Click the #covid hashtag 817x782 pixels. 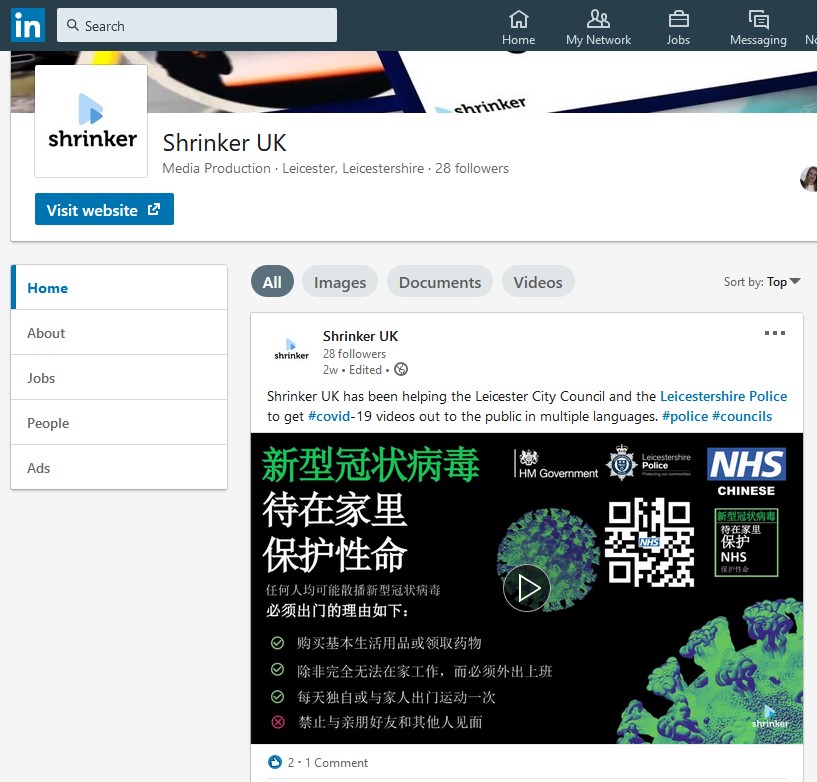(x=329, y=416)
